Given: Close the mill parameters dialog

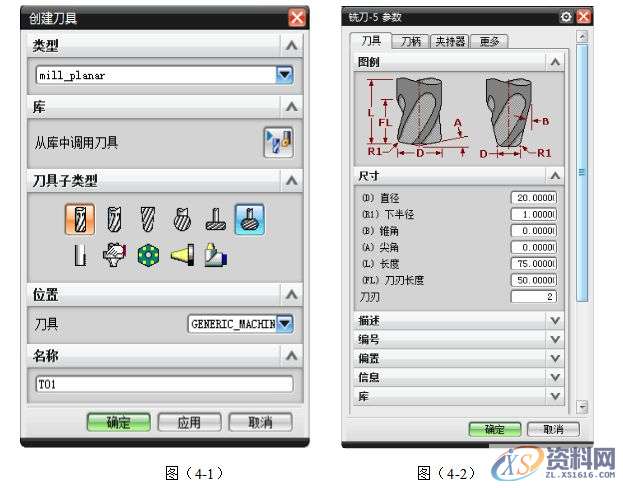Looking at the screenshot, I should pyautogui.click(x=583, y=17).
